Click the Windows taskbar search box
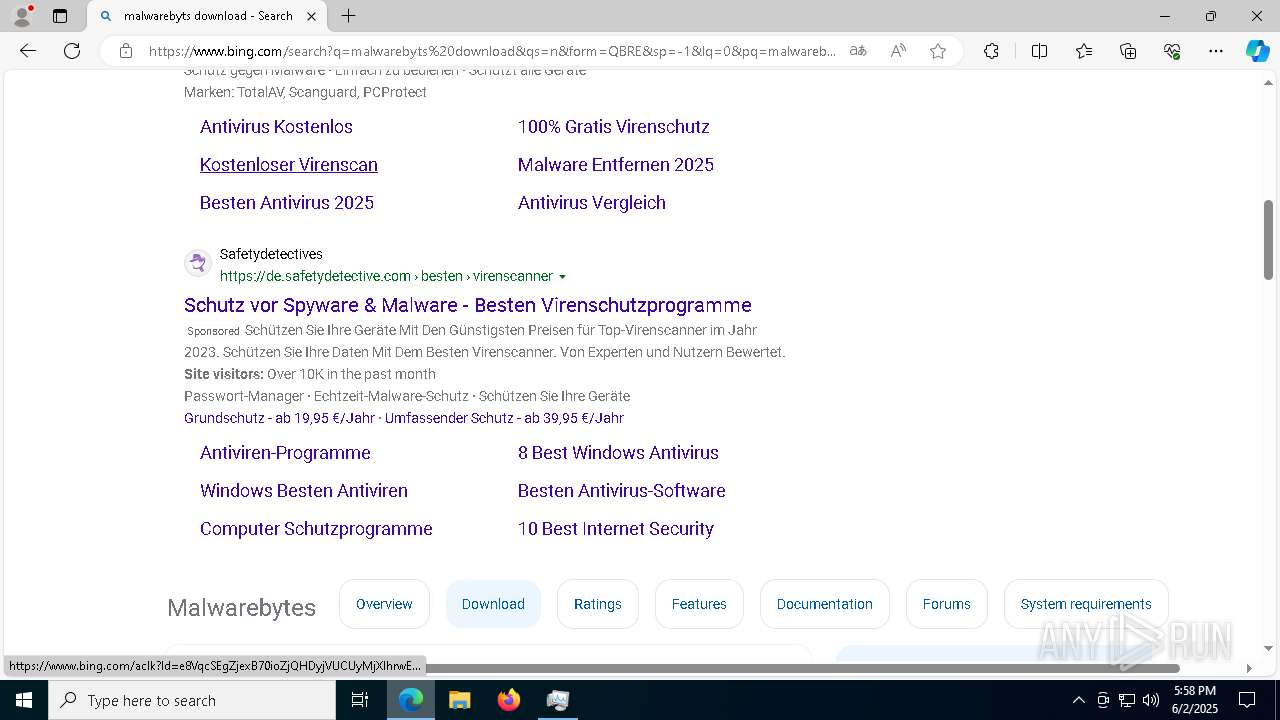The image size is (1280, 720). click(192, 700)
